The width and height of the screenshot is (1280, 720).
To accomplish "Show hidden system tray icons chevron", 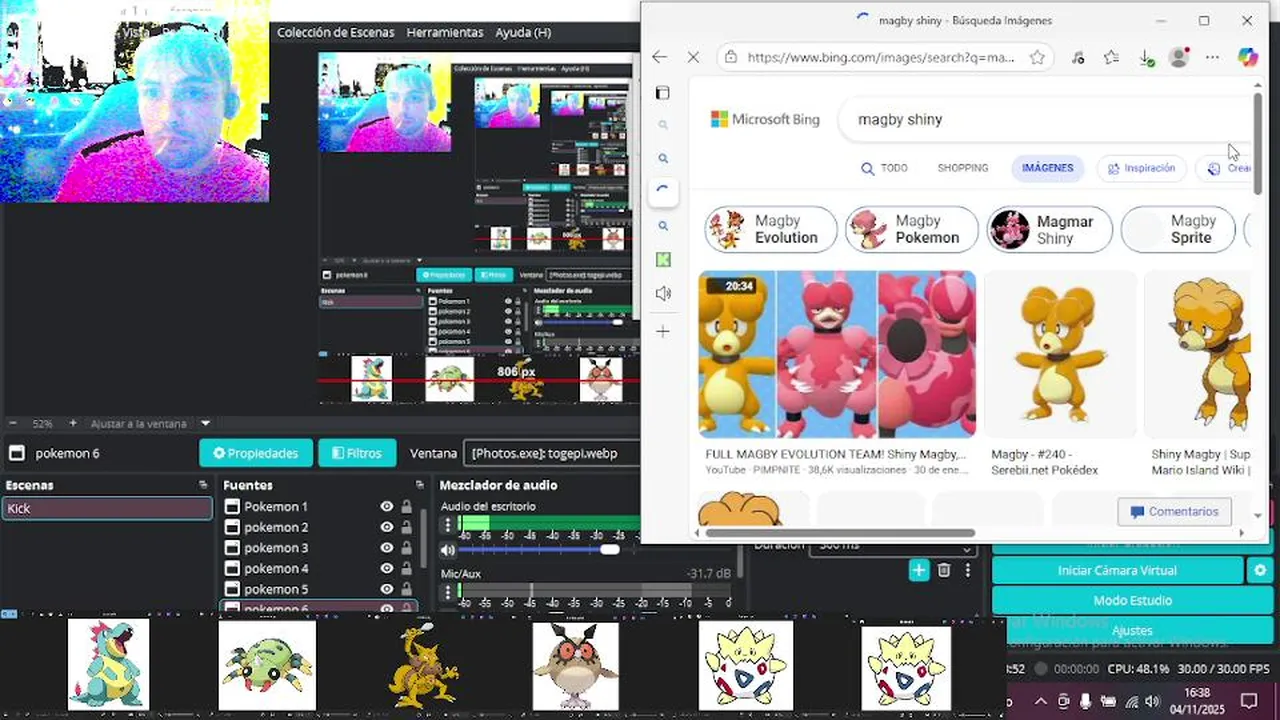I will pyautogui.click(x=1040, y=701).
